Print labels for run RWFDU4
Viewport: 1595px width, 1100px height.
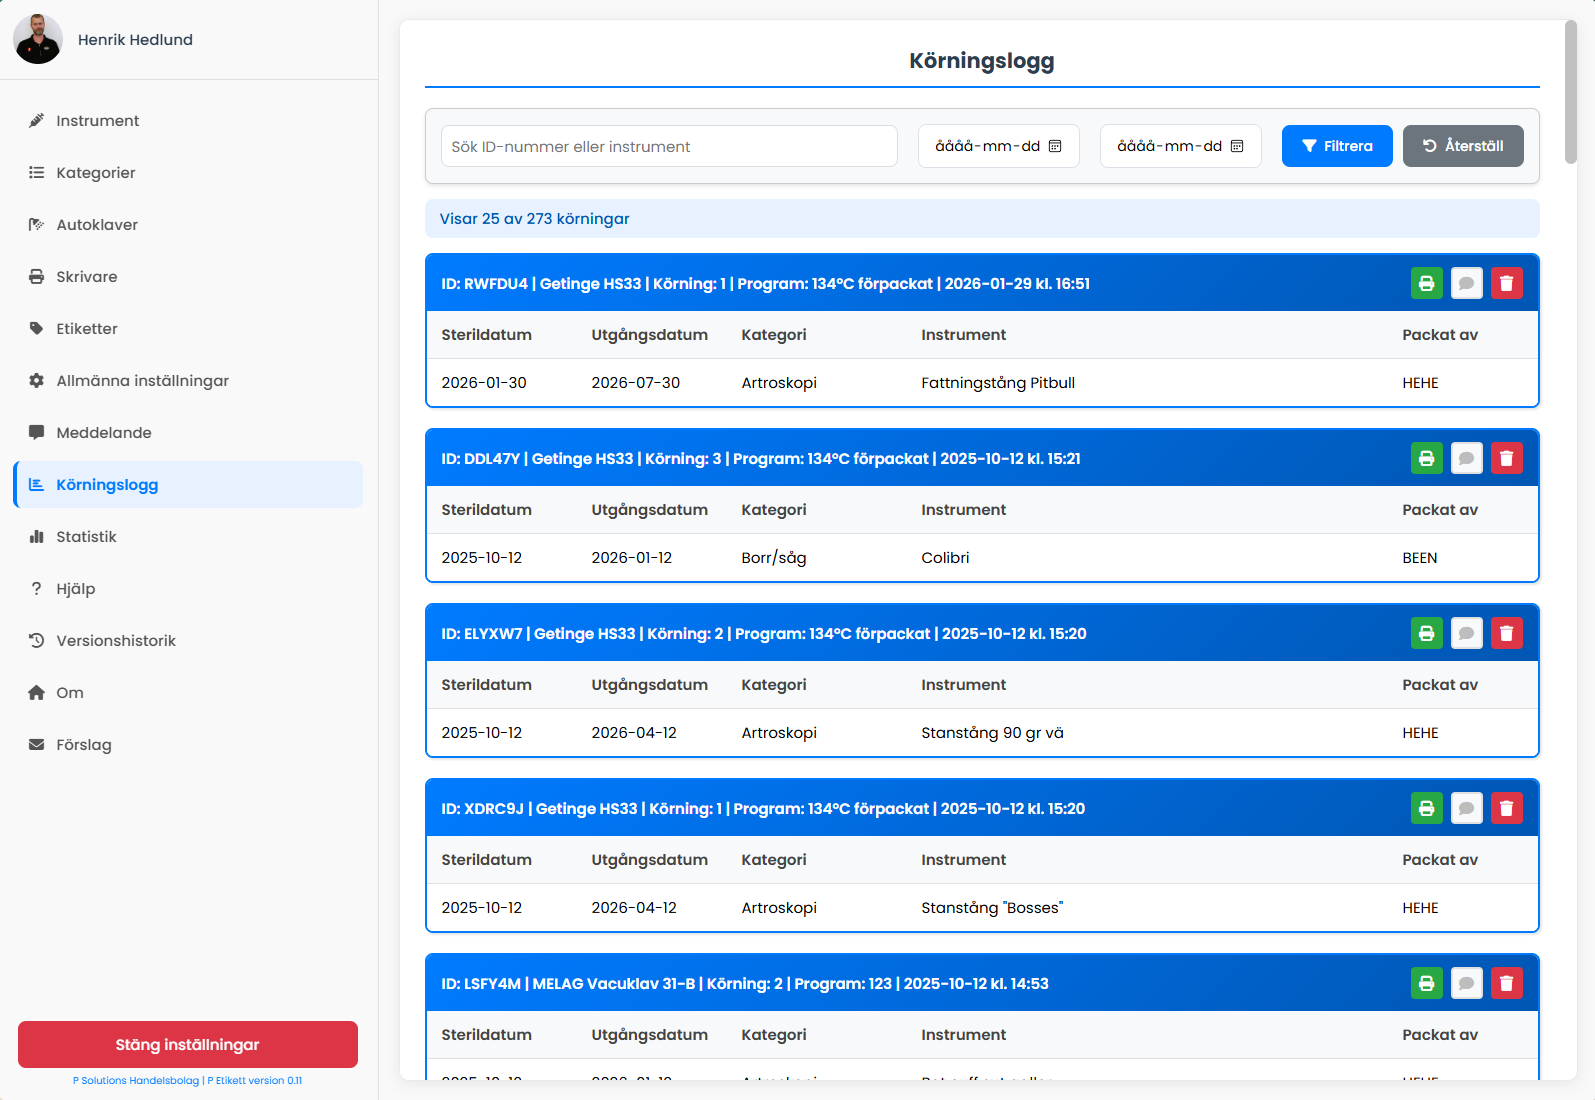[1426, 284]
